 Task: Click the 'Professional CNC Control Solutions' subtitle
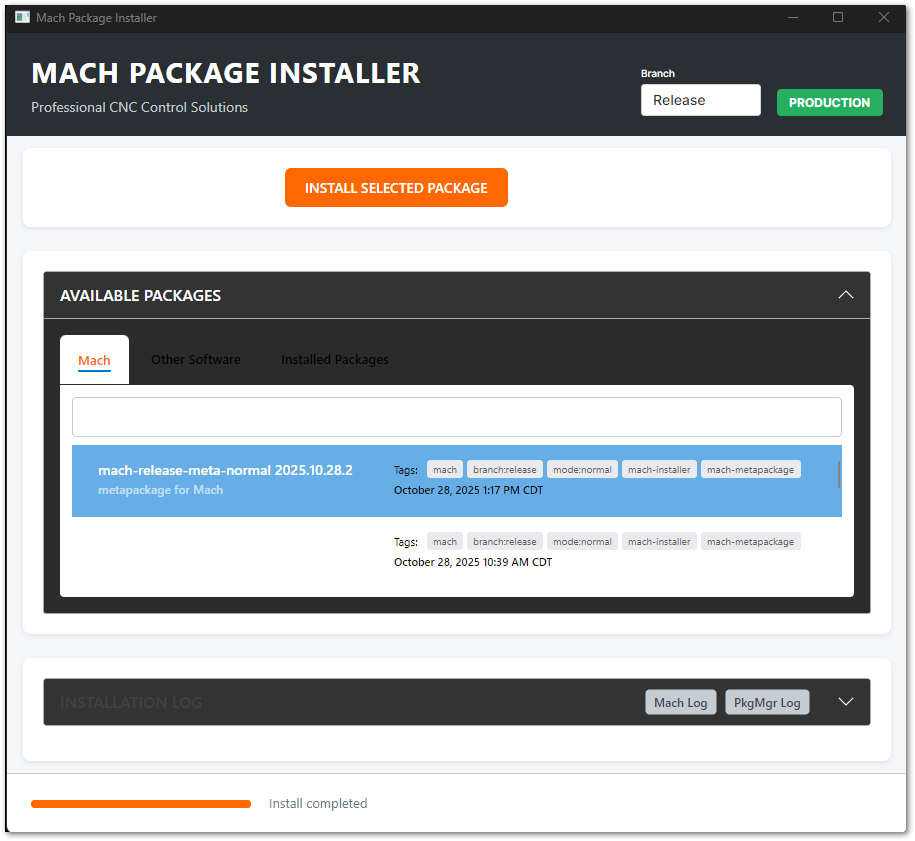tap(139, 107)
